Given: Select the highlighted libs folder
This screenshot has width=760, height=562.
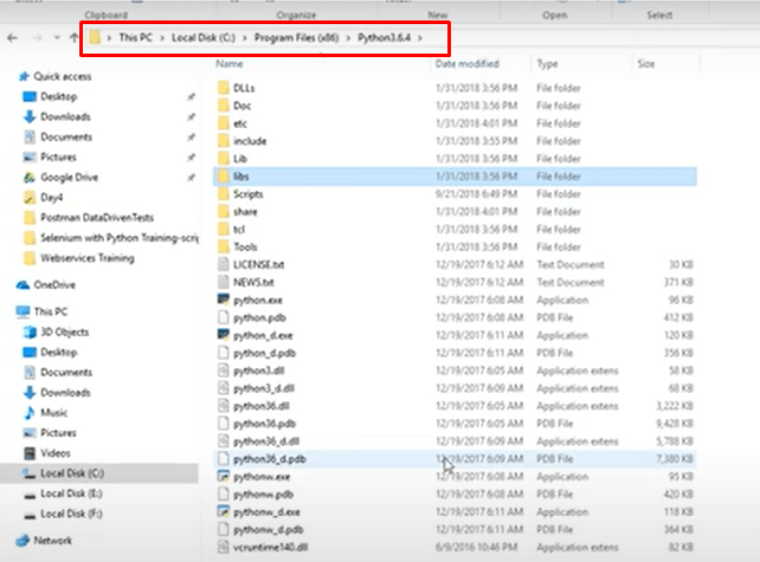Looking at the screenshot, I should [x=455, y=177].
